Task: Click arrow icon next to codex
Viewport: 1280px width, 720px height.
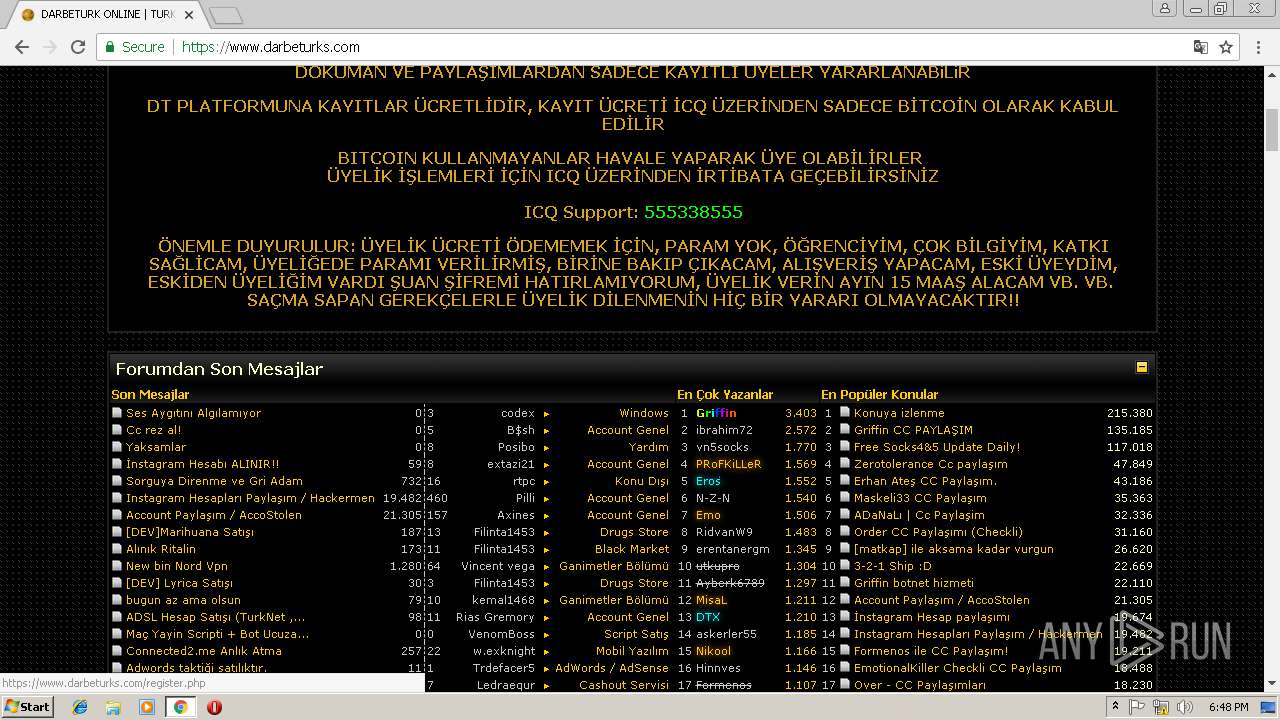Action: 546,414
